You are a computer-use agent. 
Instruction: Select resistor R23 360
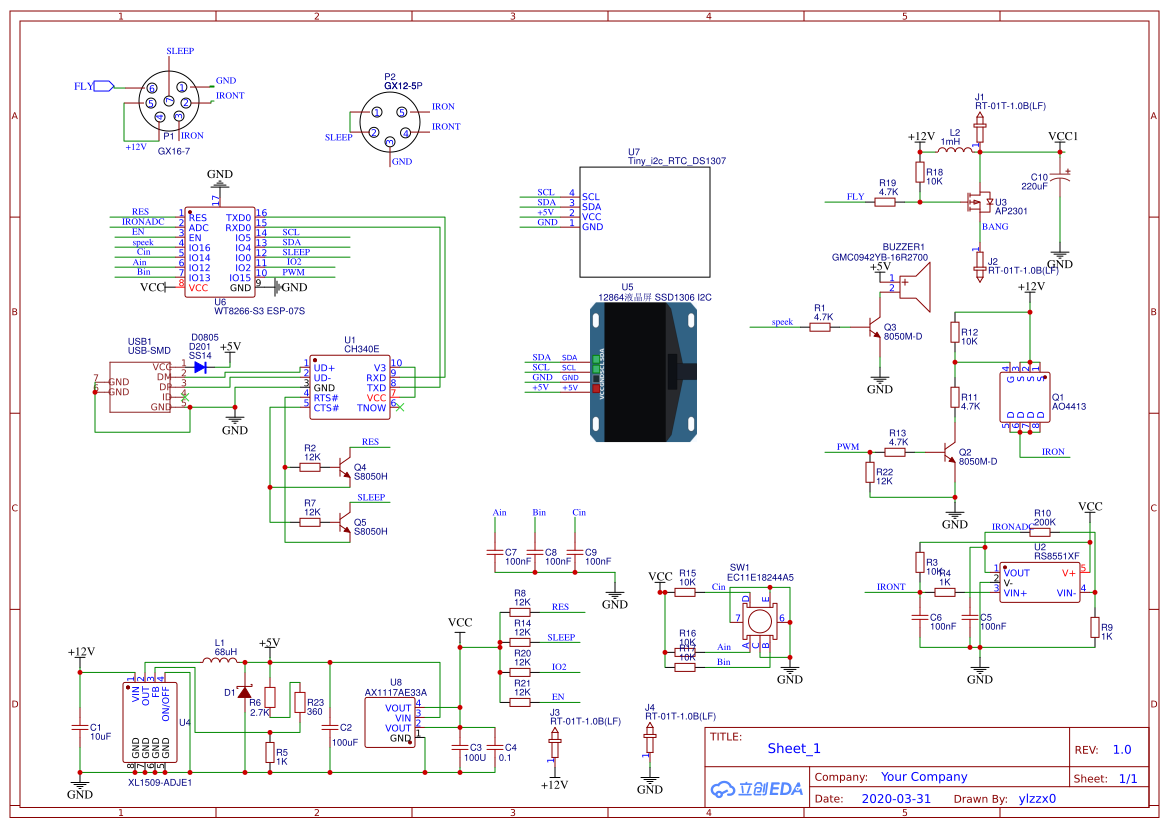pos(299,703)
